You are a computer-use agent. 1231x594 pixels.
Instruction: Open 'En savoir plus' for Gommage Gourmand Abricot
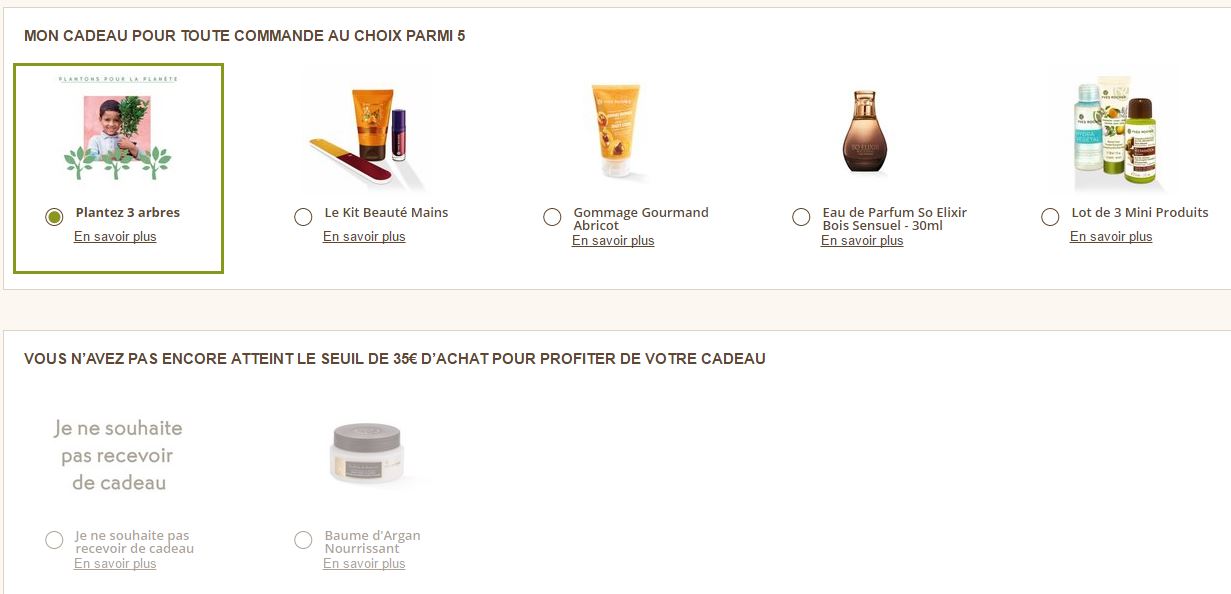pos(613,241)
